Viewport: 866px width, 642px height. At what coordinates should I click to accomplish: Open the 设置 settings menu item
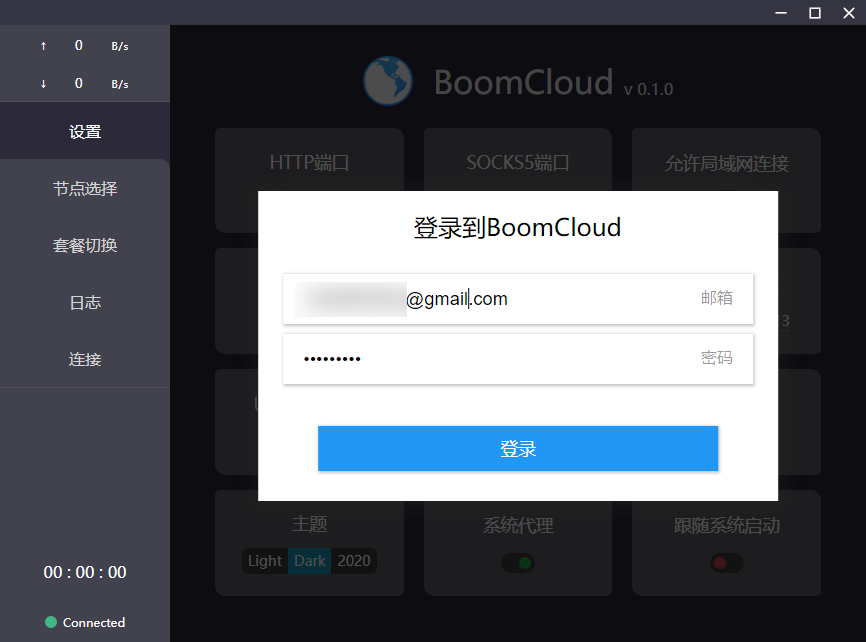pos(85,131)
